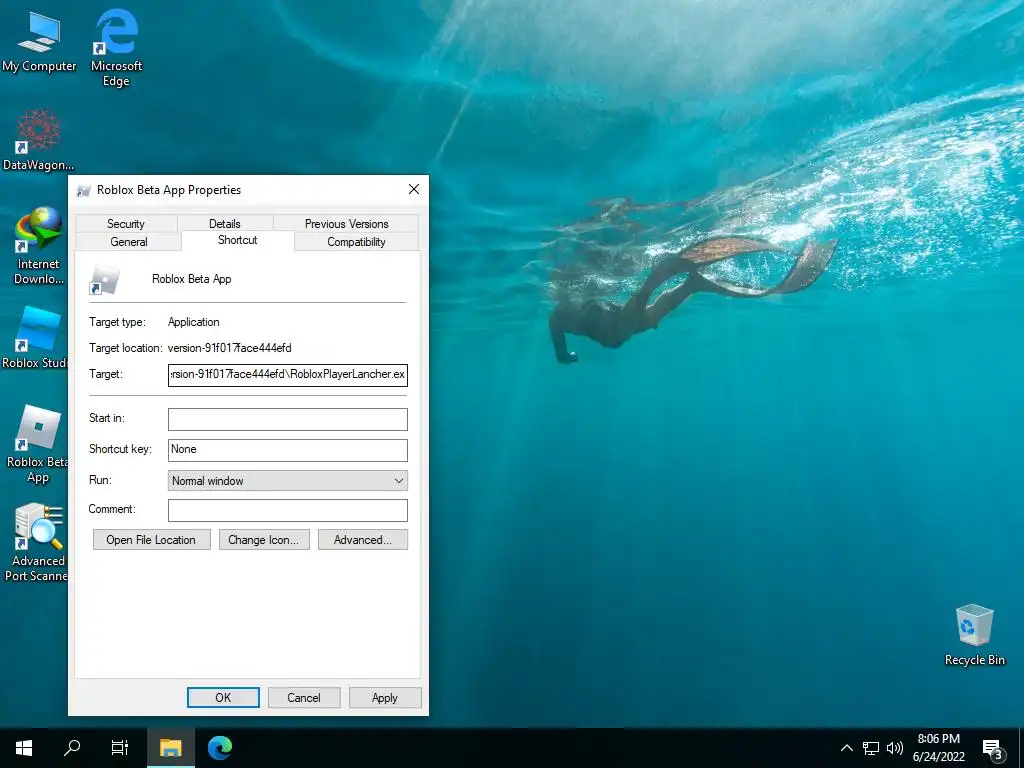
Task: Click the Roblox shortcut icon in properties dialog
Action: (x=104, y=280)
